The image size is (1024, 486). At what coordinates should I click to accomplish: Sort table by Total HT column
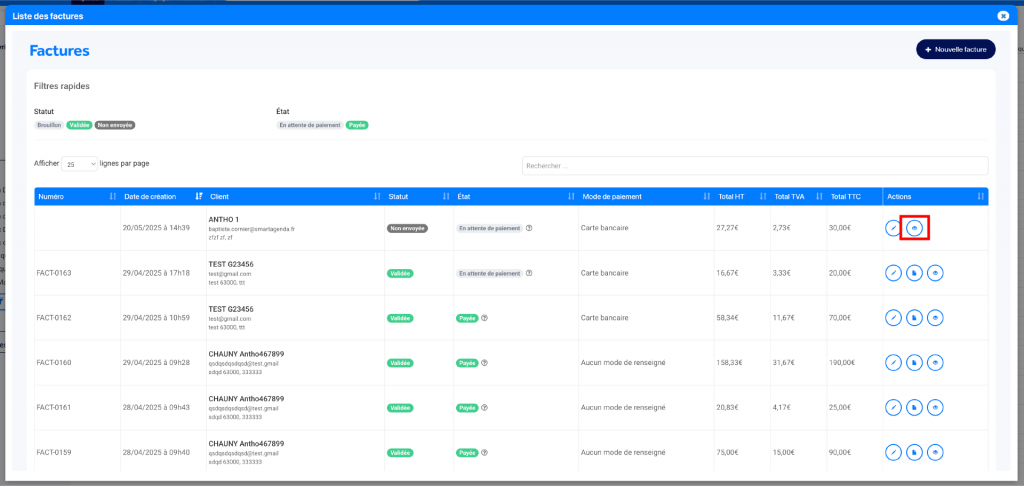[742, 197]
